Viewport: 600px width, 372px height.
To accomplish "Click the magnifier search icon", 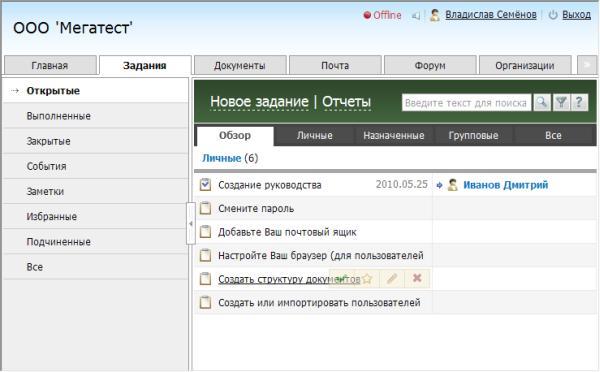I will (542, 103).
